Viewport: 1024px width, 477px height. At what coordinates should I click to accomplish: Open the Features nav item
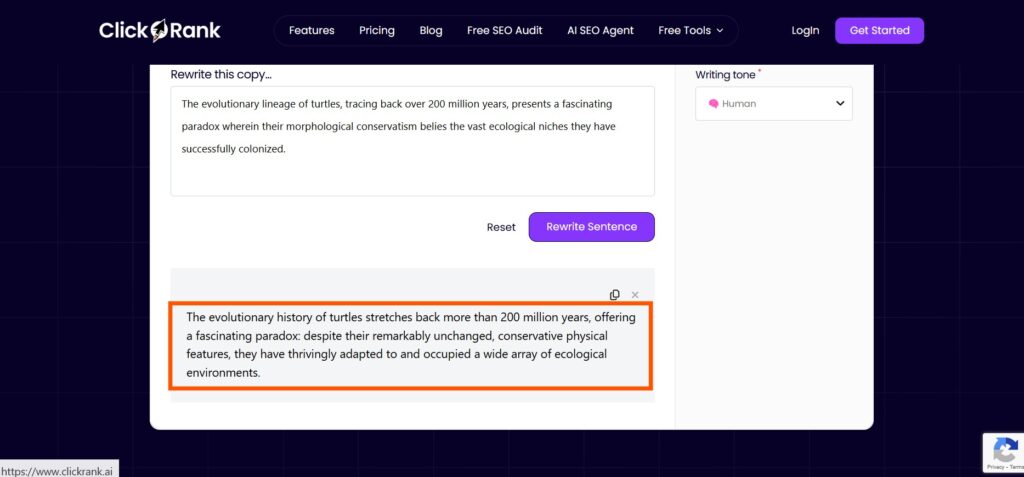coord(312,31)
